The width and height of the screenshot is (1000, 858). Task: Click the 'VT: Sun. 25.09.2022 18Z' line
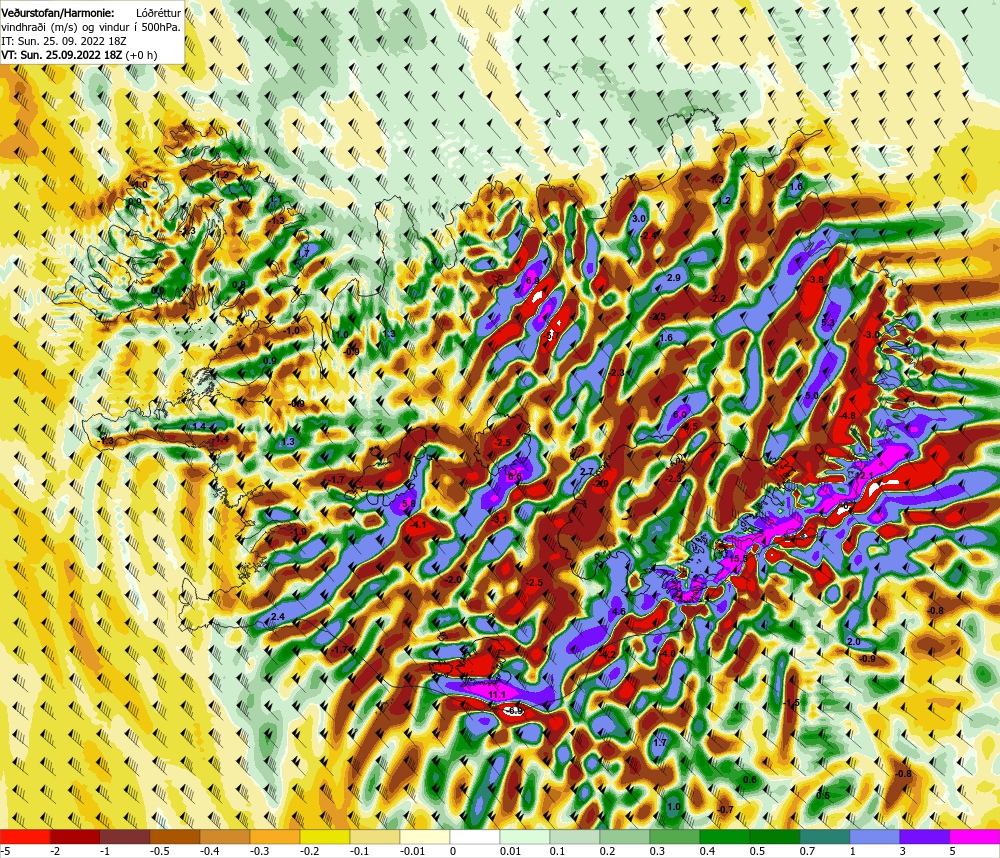click(61, 54)
